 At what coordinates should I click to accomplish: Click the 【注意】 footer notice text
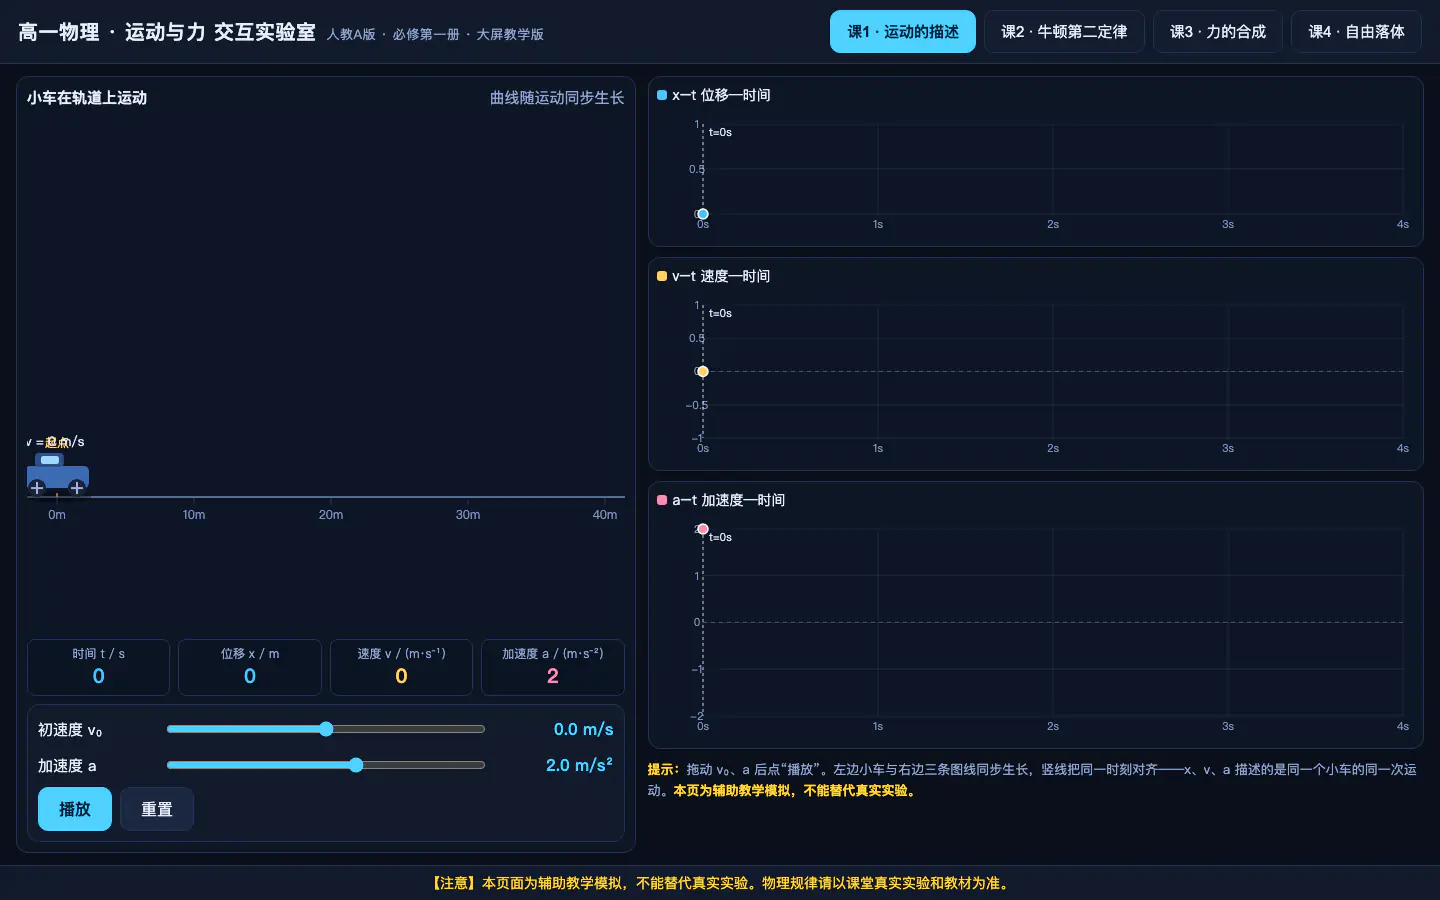(720, 883)
